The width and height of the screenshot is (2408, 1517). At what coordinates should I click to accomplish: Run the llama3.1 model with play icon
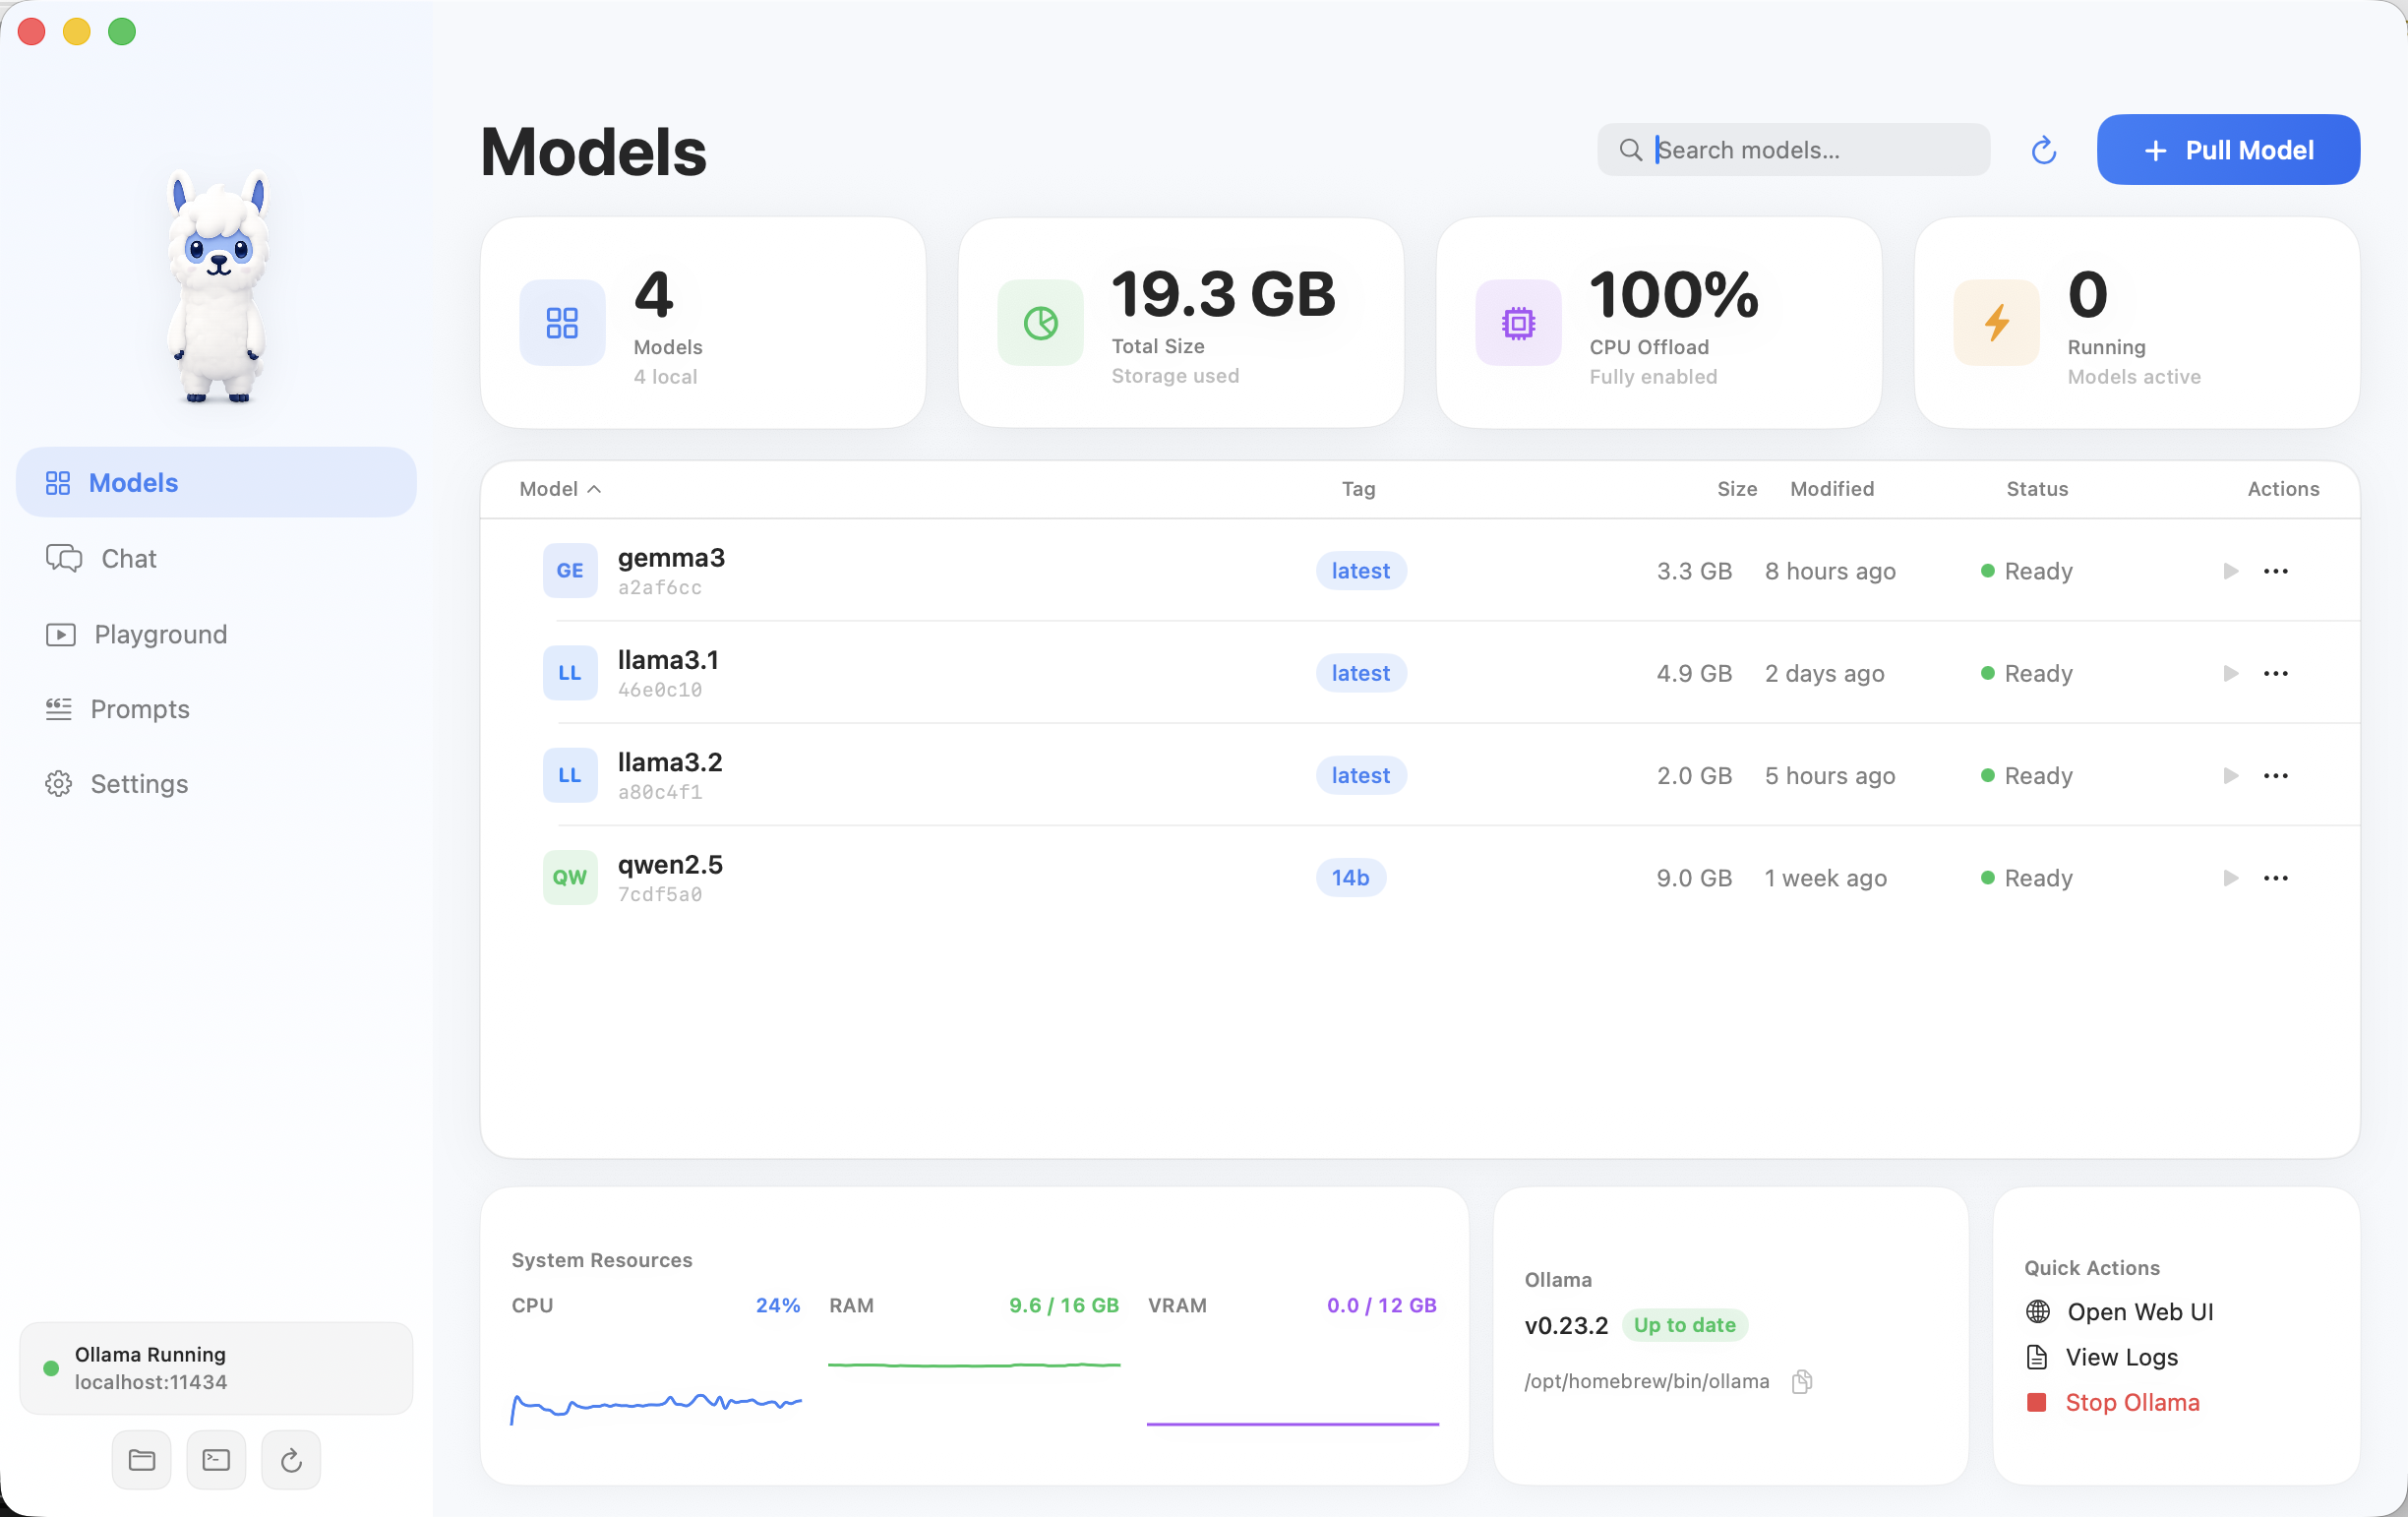[2230, 673]
